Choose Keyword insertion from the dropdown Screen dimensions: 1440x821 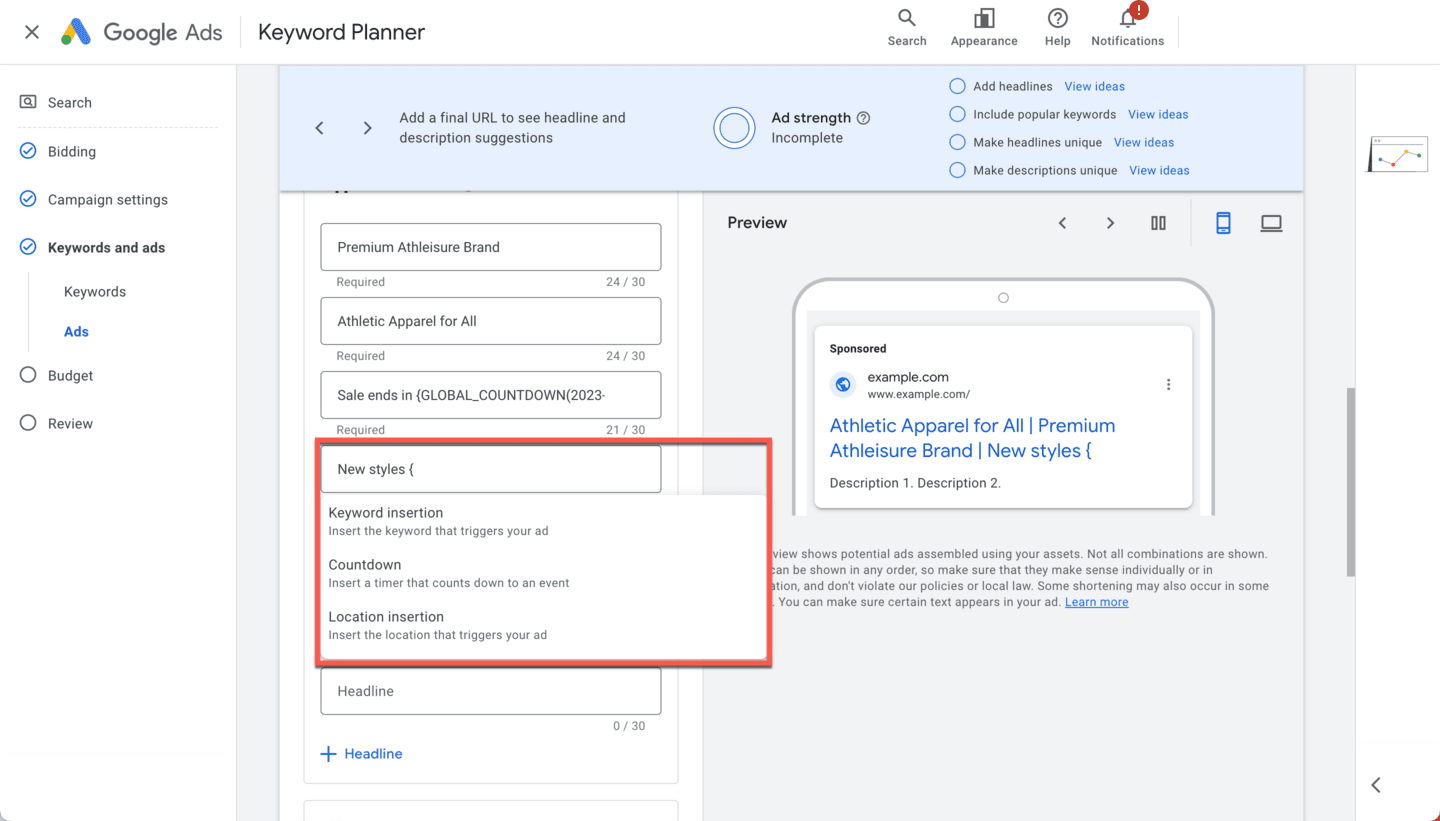(543, 521)
